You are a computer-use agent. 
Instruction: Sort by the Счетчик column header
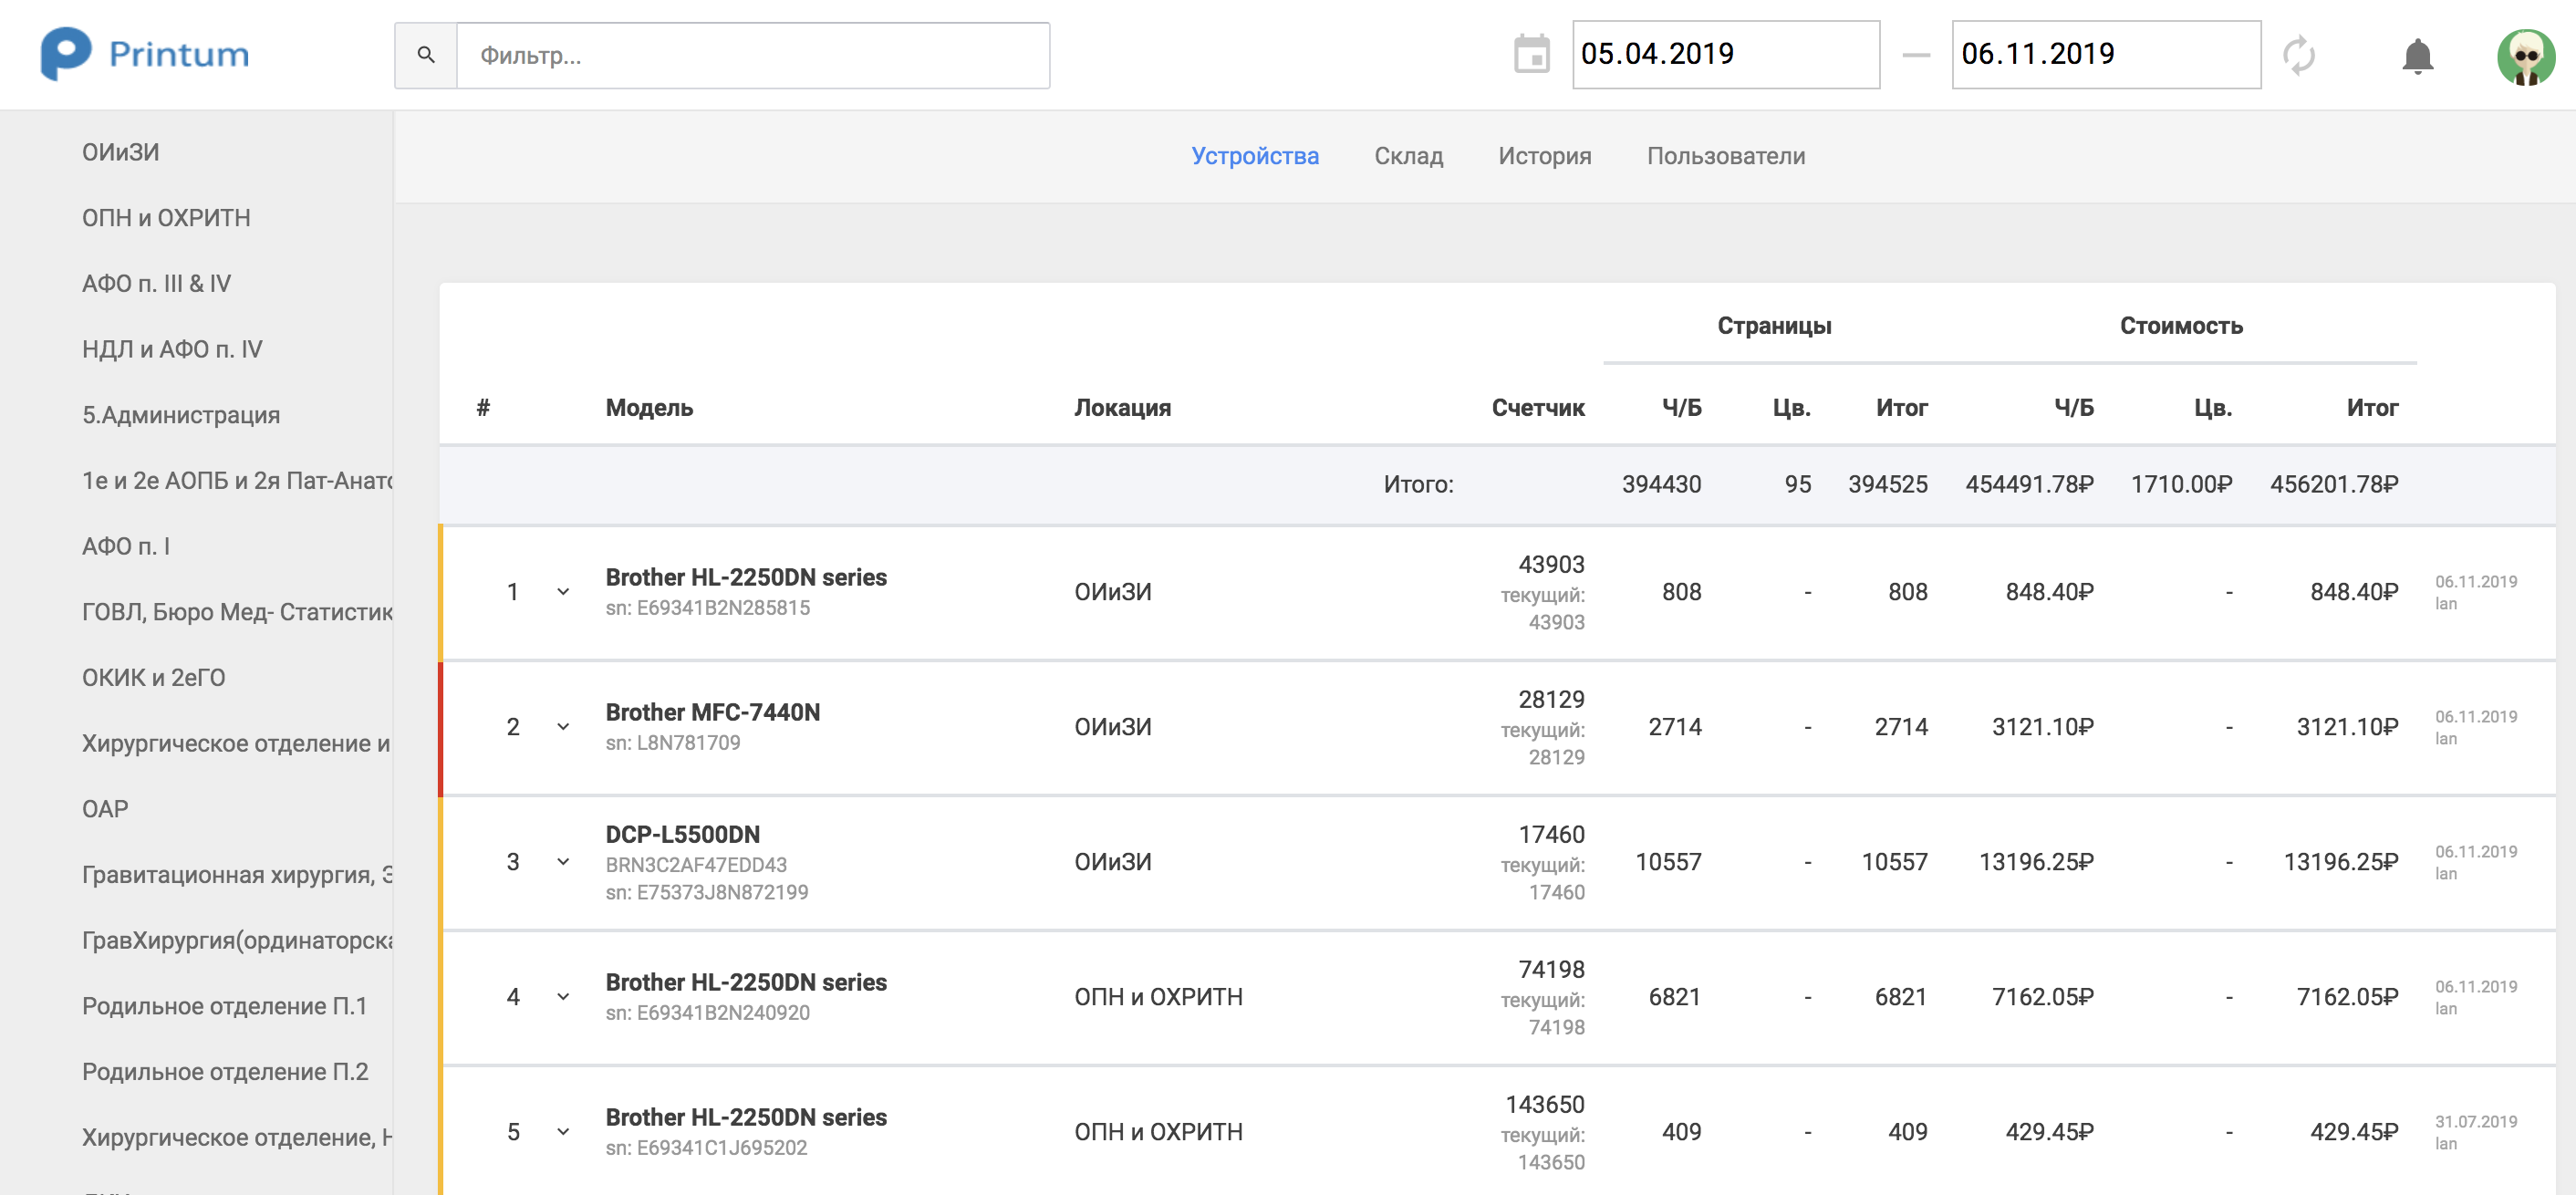[1537, 408]
